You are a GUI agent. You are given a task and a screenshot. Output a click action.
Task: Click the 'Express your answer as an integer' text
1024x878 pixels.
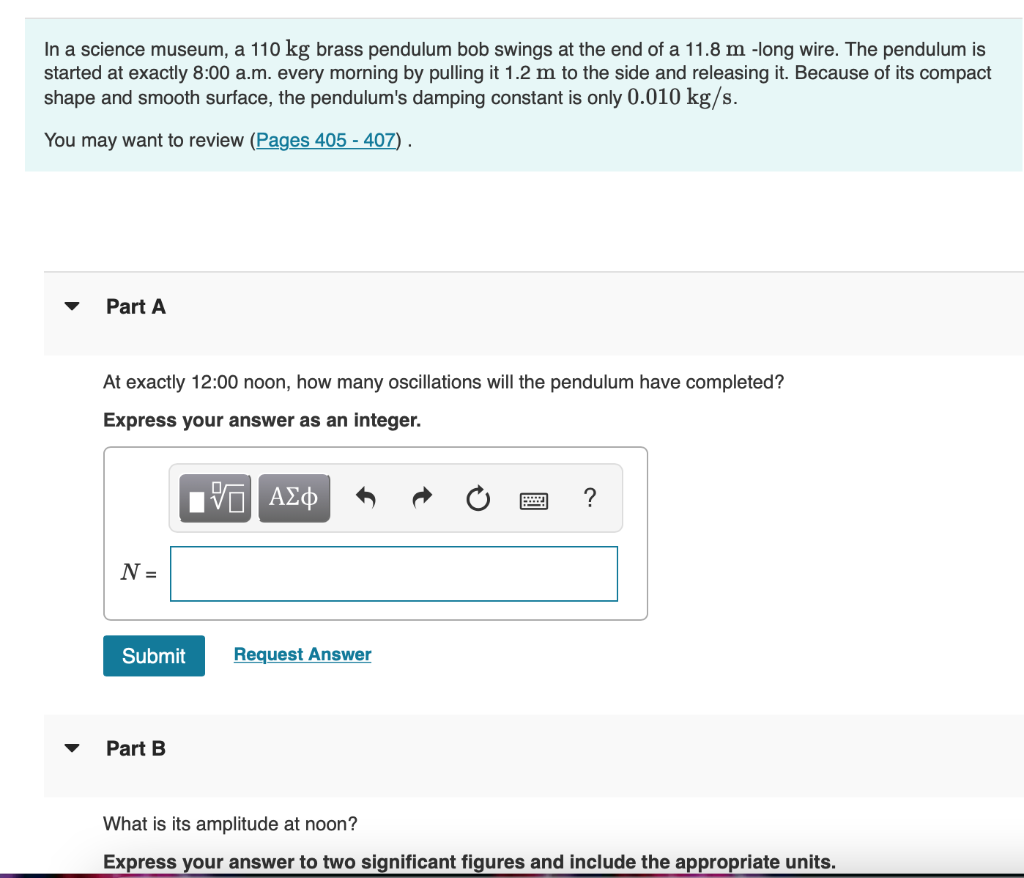click(262, 419)
